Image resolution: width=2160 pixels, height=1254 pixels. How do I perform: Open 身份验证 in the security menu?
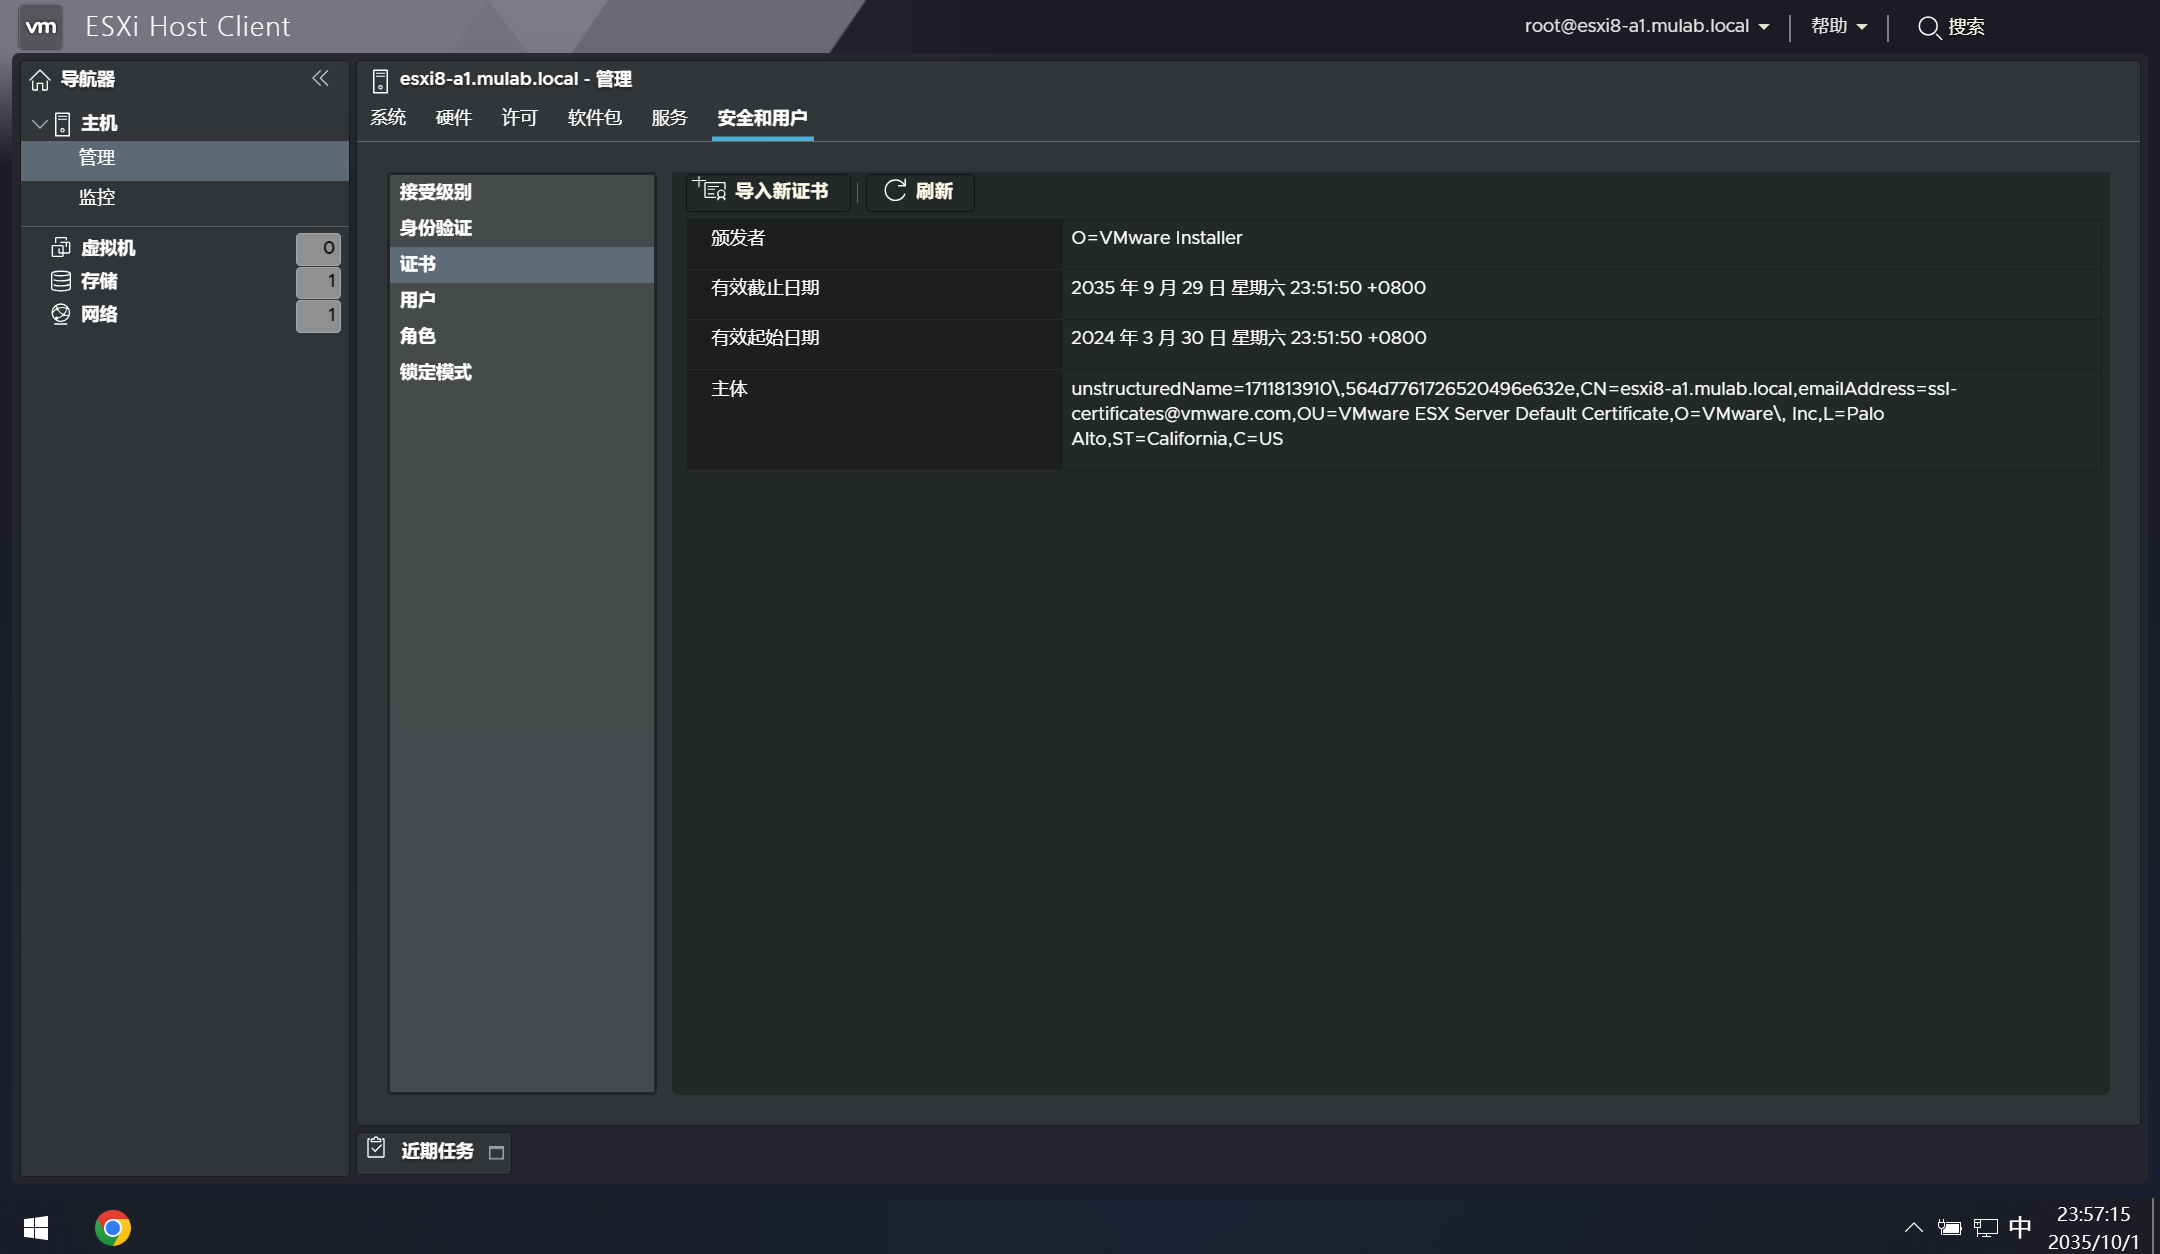coord(522,228)
